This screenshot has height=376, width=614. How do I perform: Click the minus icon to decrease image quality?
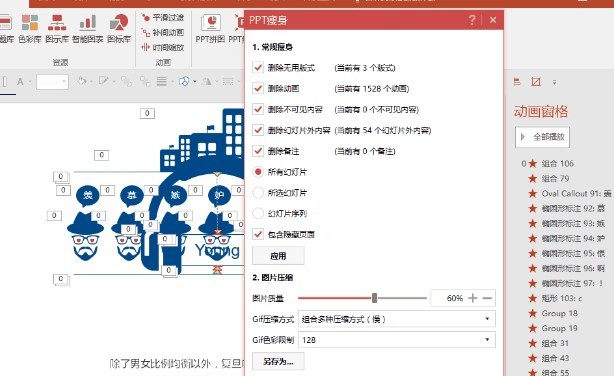pyautogui.click(x=487, y=298)
